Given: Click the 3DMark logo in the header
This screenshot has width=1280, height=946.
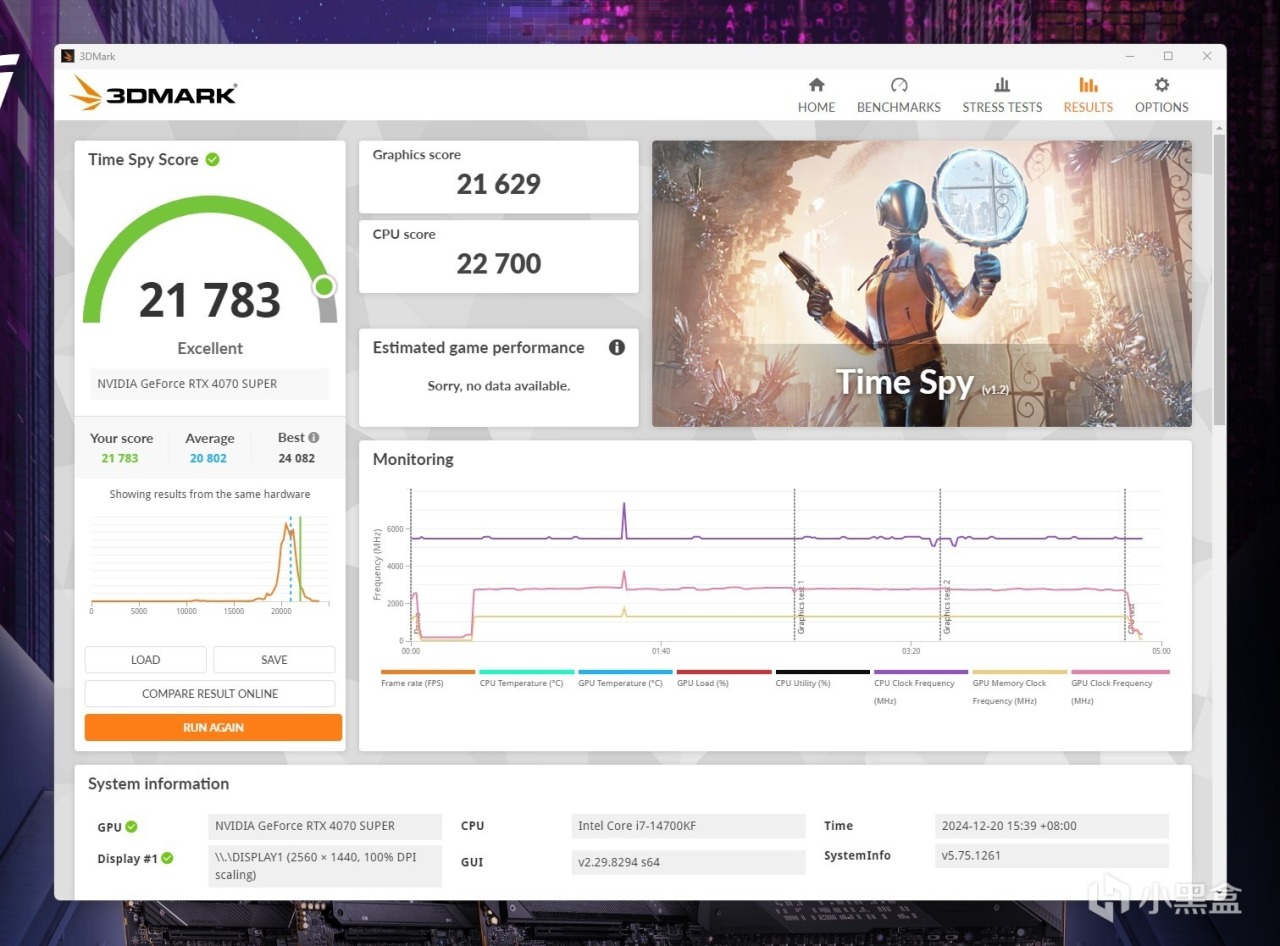Looking at the screenshot, I should [x=153, y=94].
